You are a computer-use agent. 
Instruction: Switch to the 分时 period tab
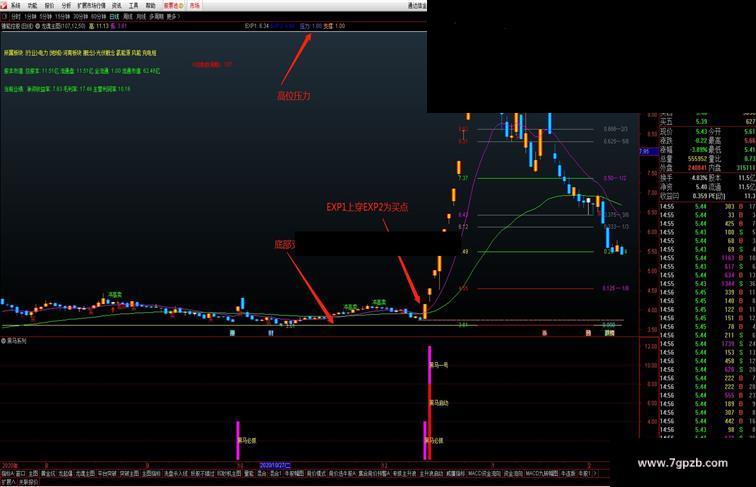[16, 17]
